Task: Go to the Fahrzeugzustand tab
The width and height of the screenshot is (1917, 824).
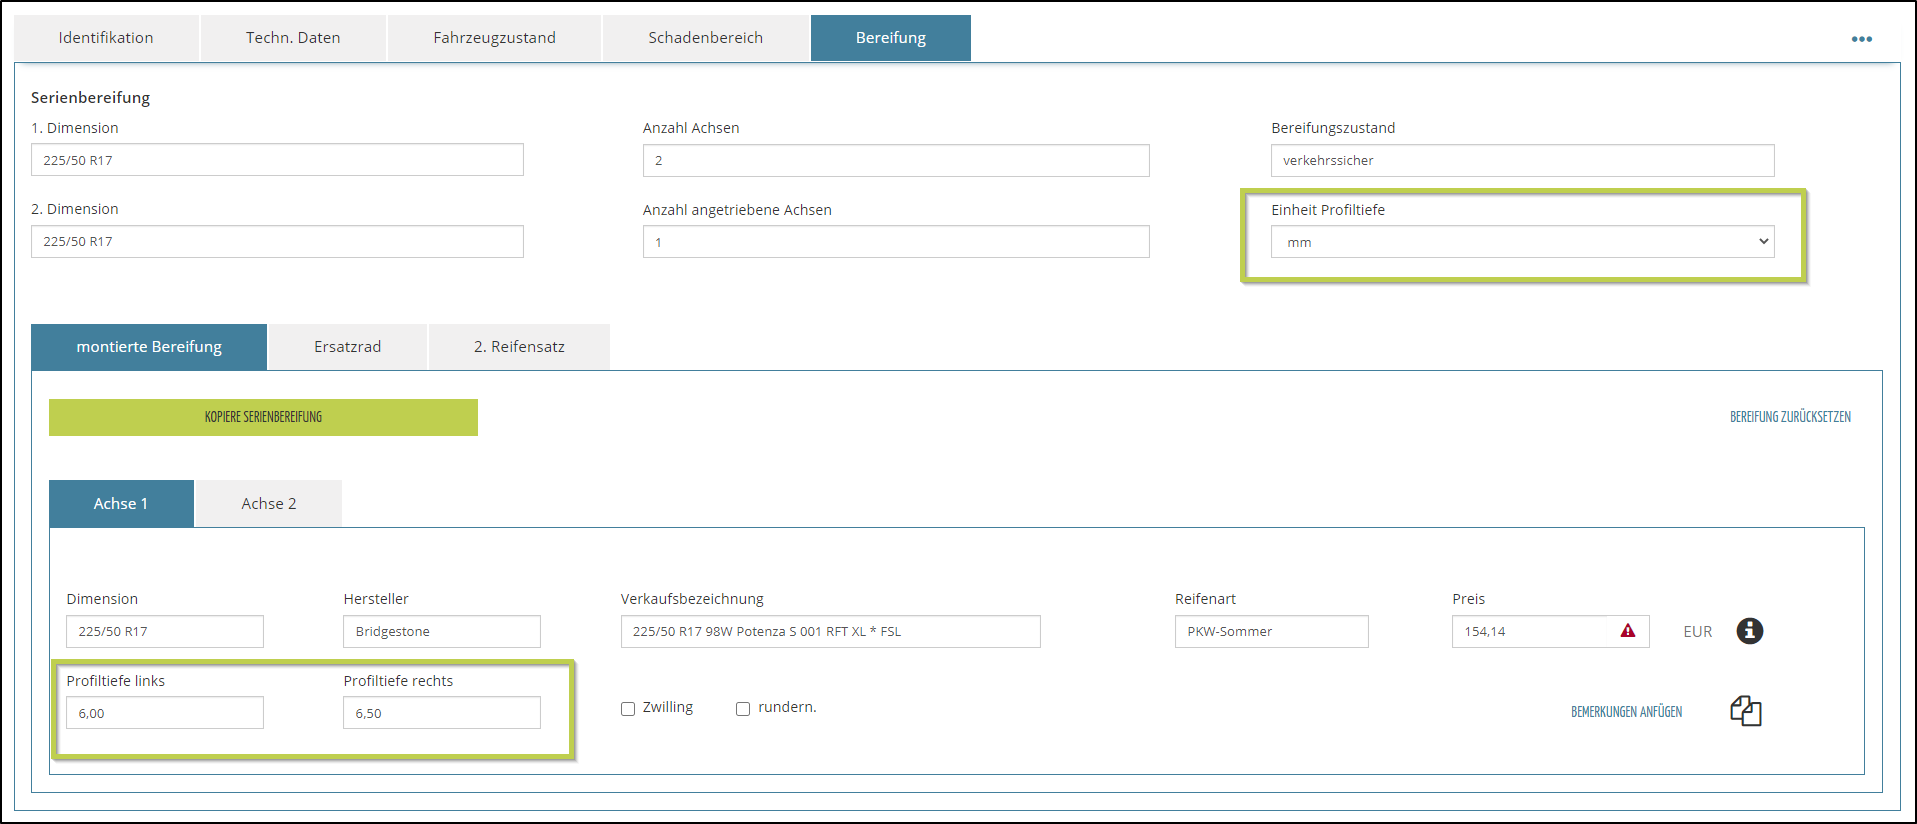Action: click(494, 38)
